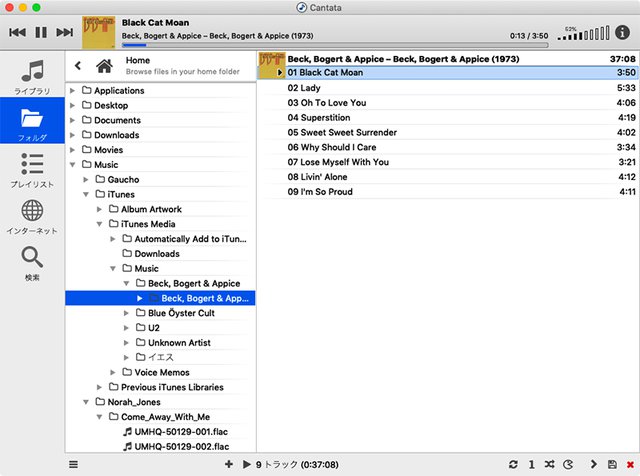Open the hamburger main menu icon
The width and height of the screenshot is (640, 476).
pyautogui.click(x=73, y=464)
